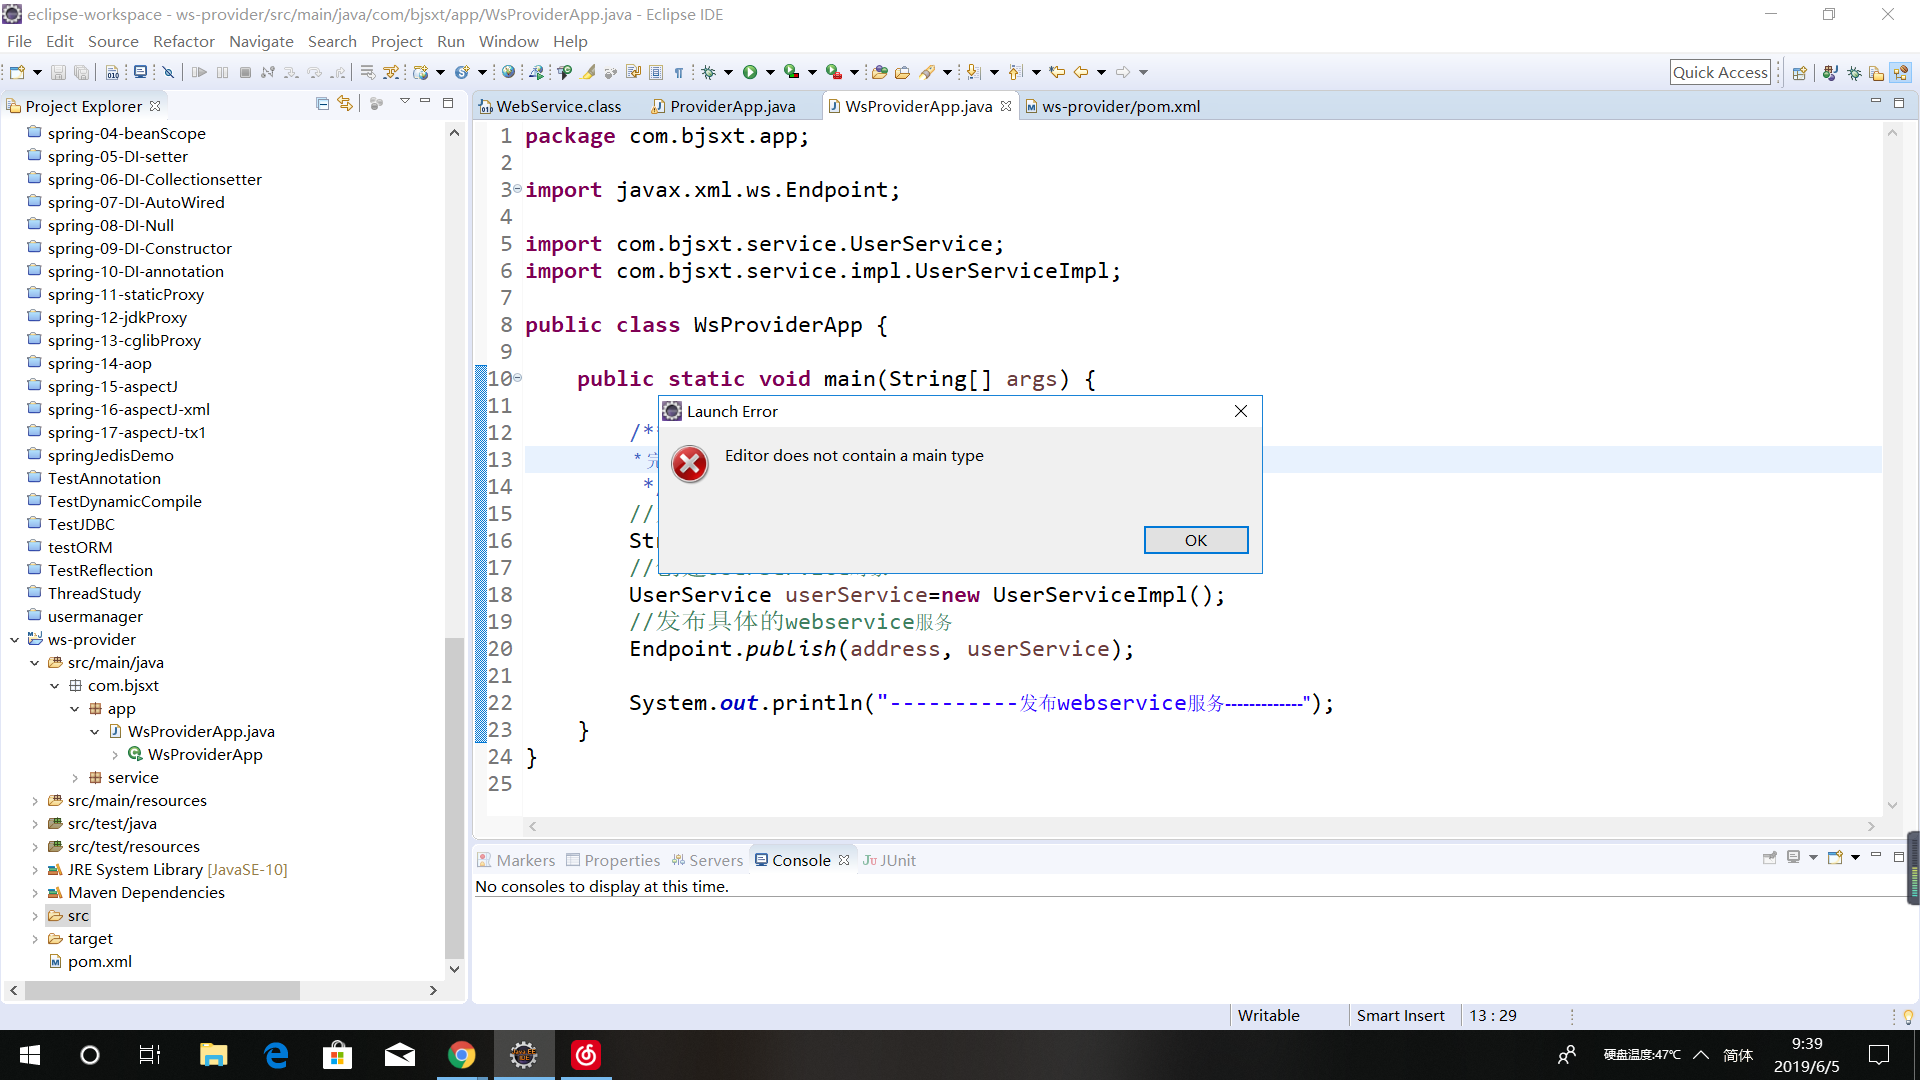The width and height of the screenshot is (1920, 1080).
Task: Close the Launch Error dialog with X
Action: 1241,411
